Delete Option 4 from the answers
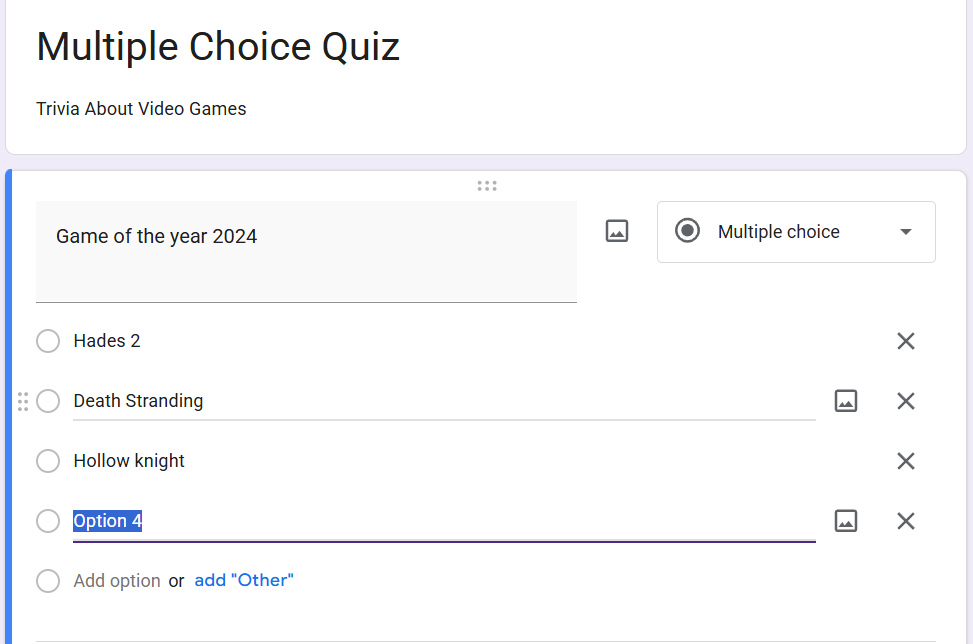 [905, 521]
